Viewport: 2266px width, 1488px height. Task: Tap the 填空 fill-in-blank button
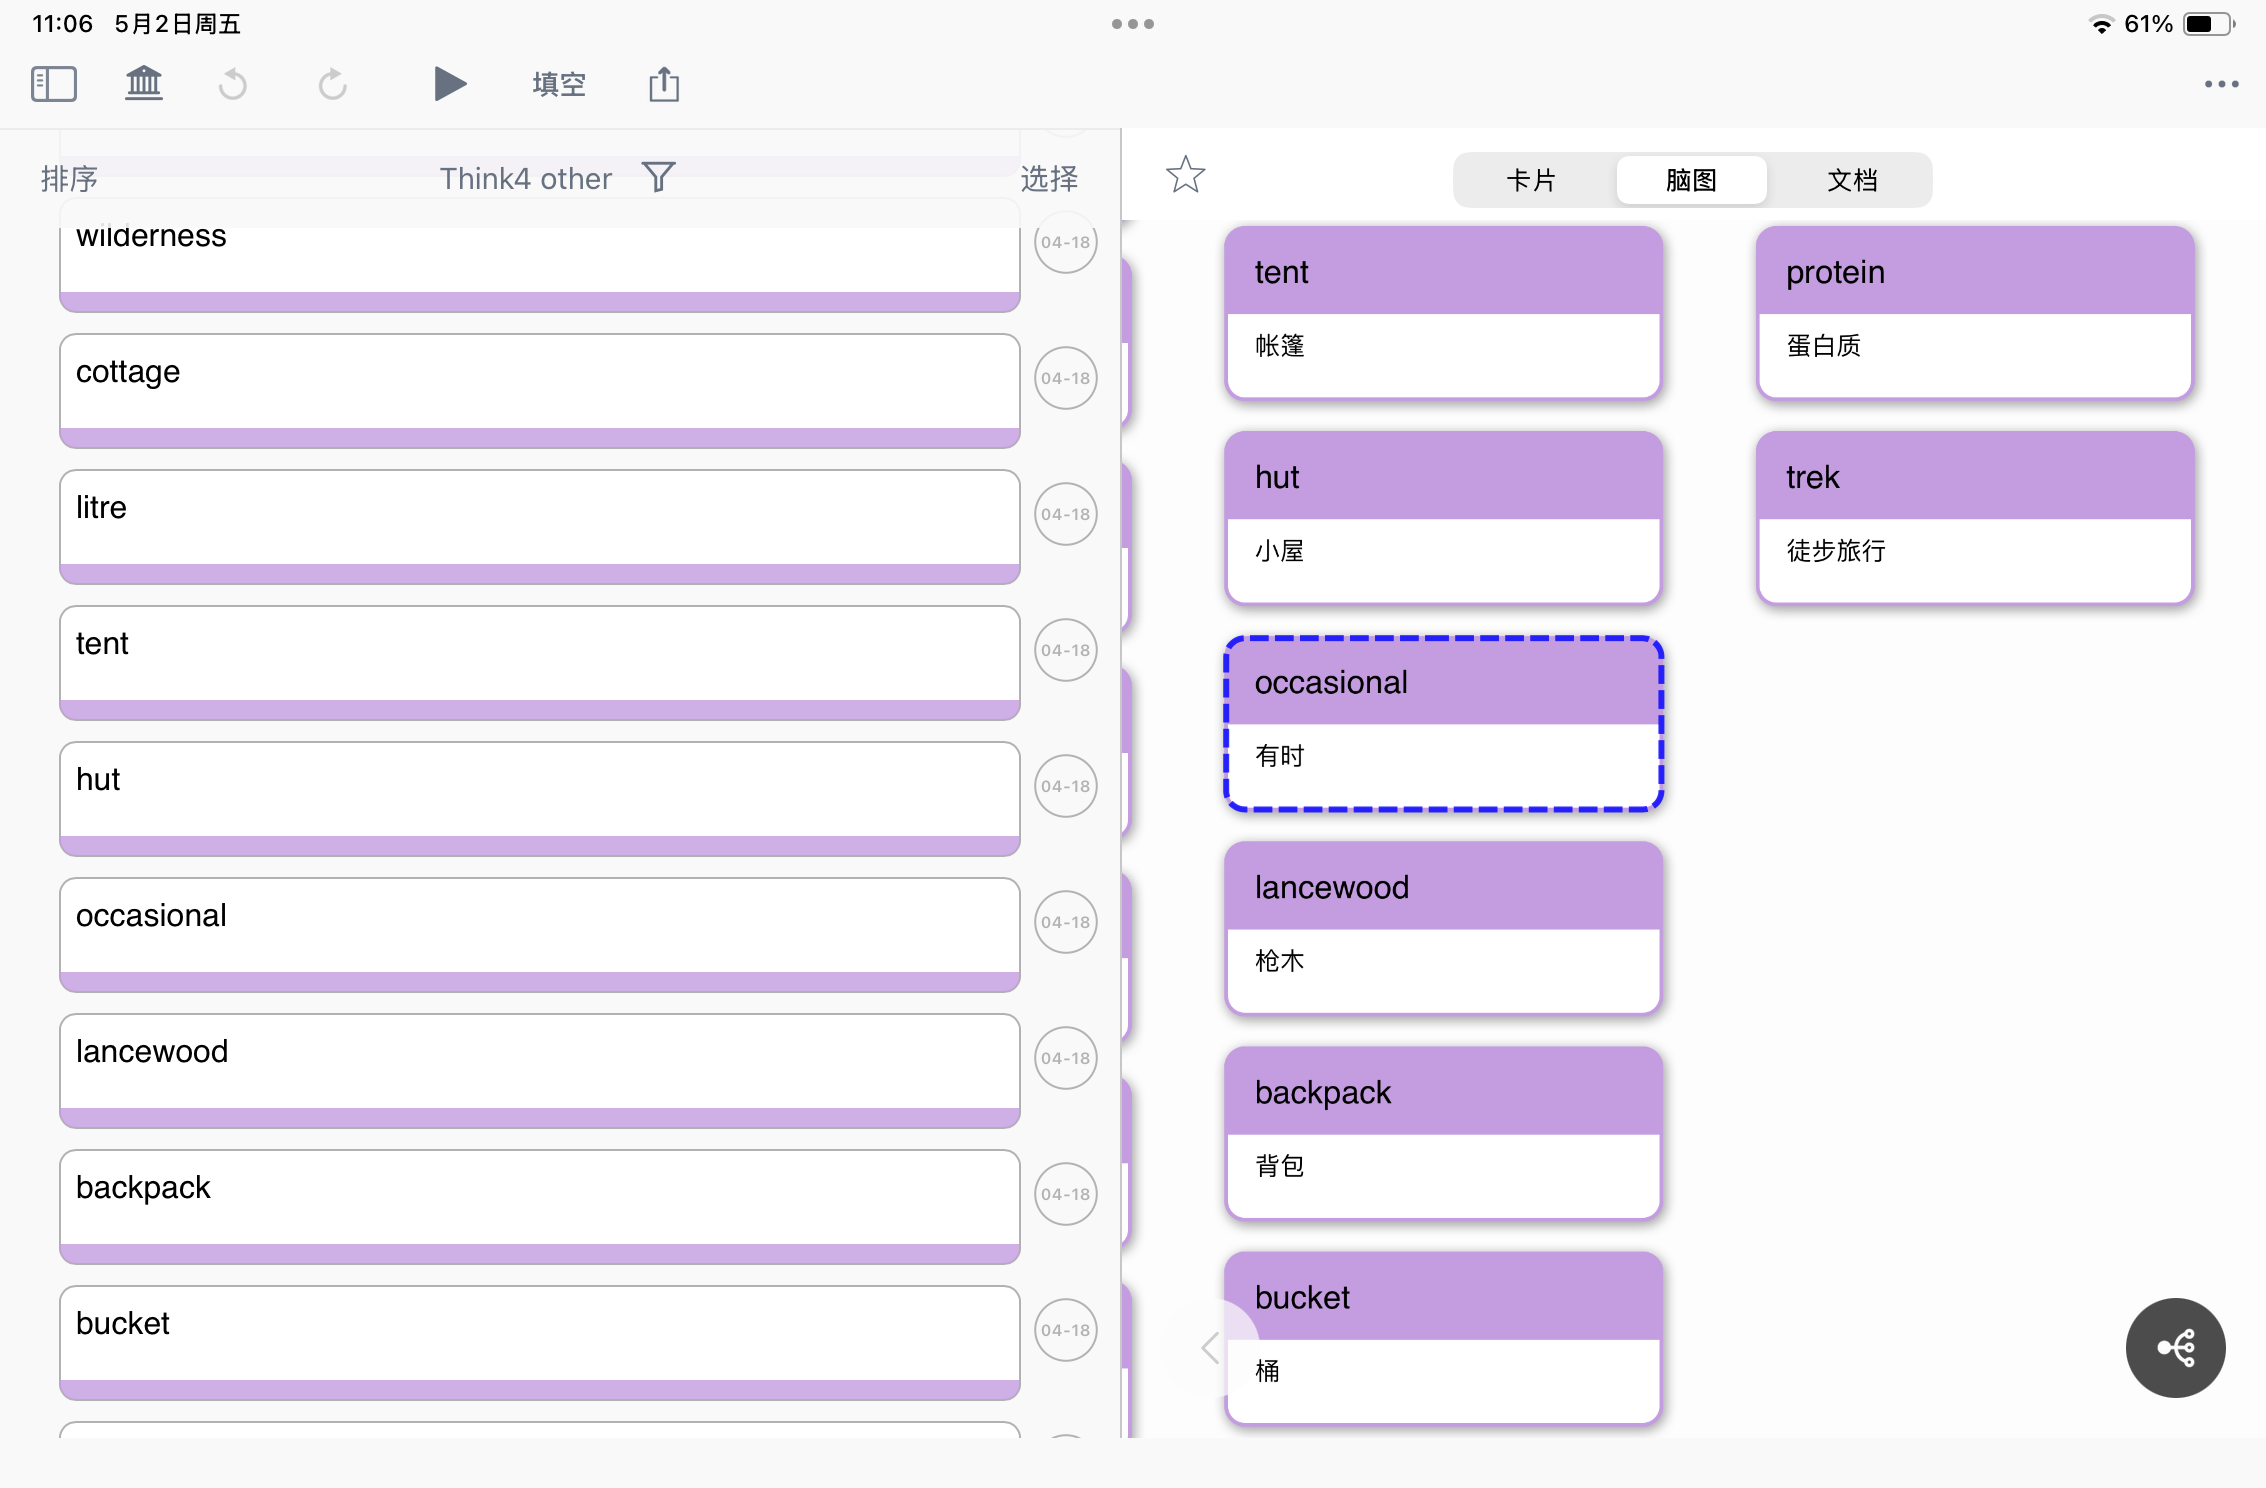pyautogui.click(x=559, y=84)
